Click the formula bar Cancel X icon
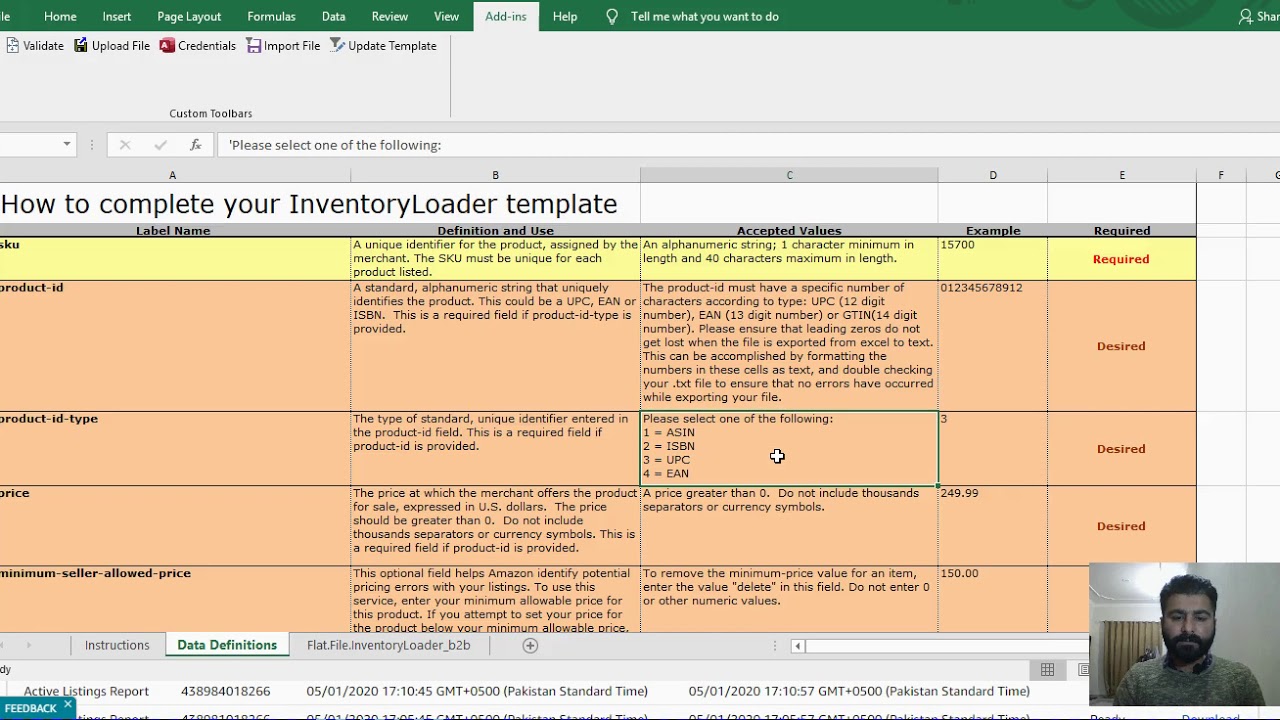1280x720 pixels. 125,145
